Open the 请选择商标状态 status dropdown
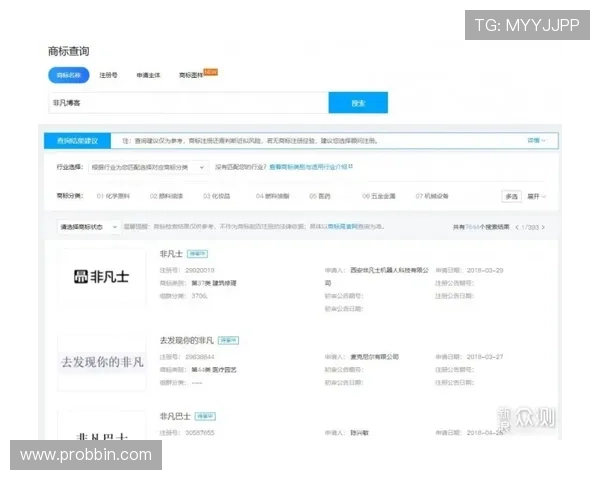This screenshot has width=600, height=480. [89, 227]
